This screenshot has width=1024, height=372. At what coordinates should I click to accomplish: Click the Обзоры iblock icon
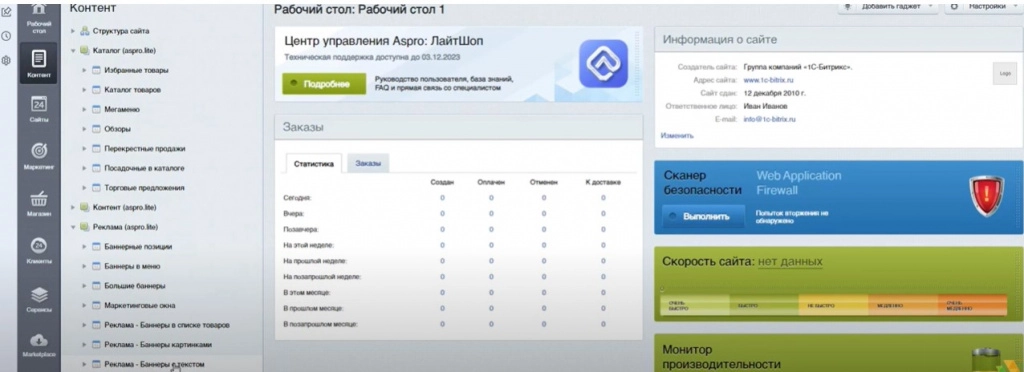[x=97, y=129]
